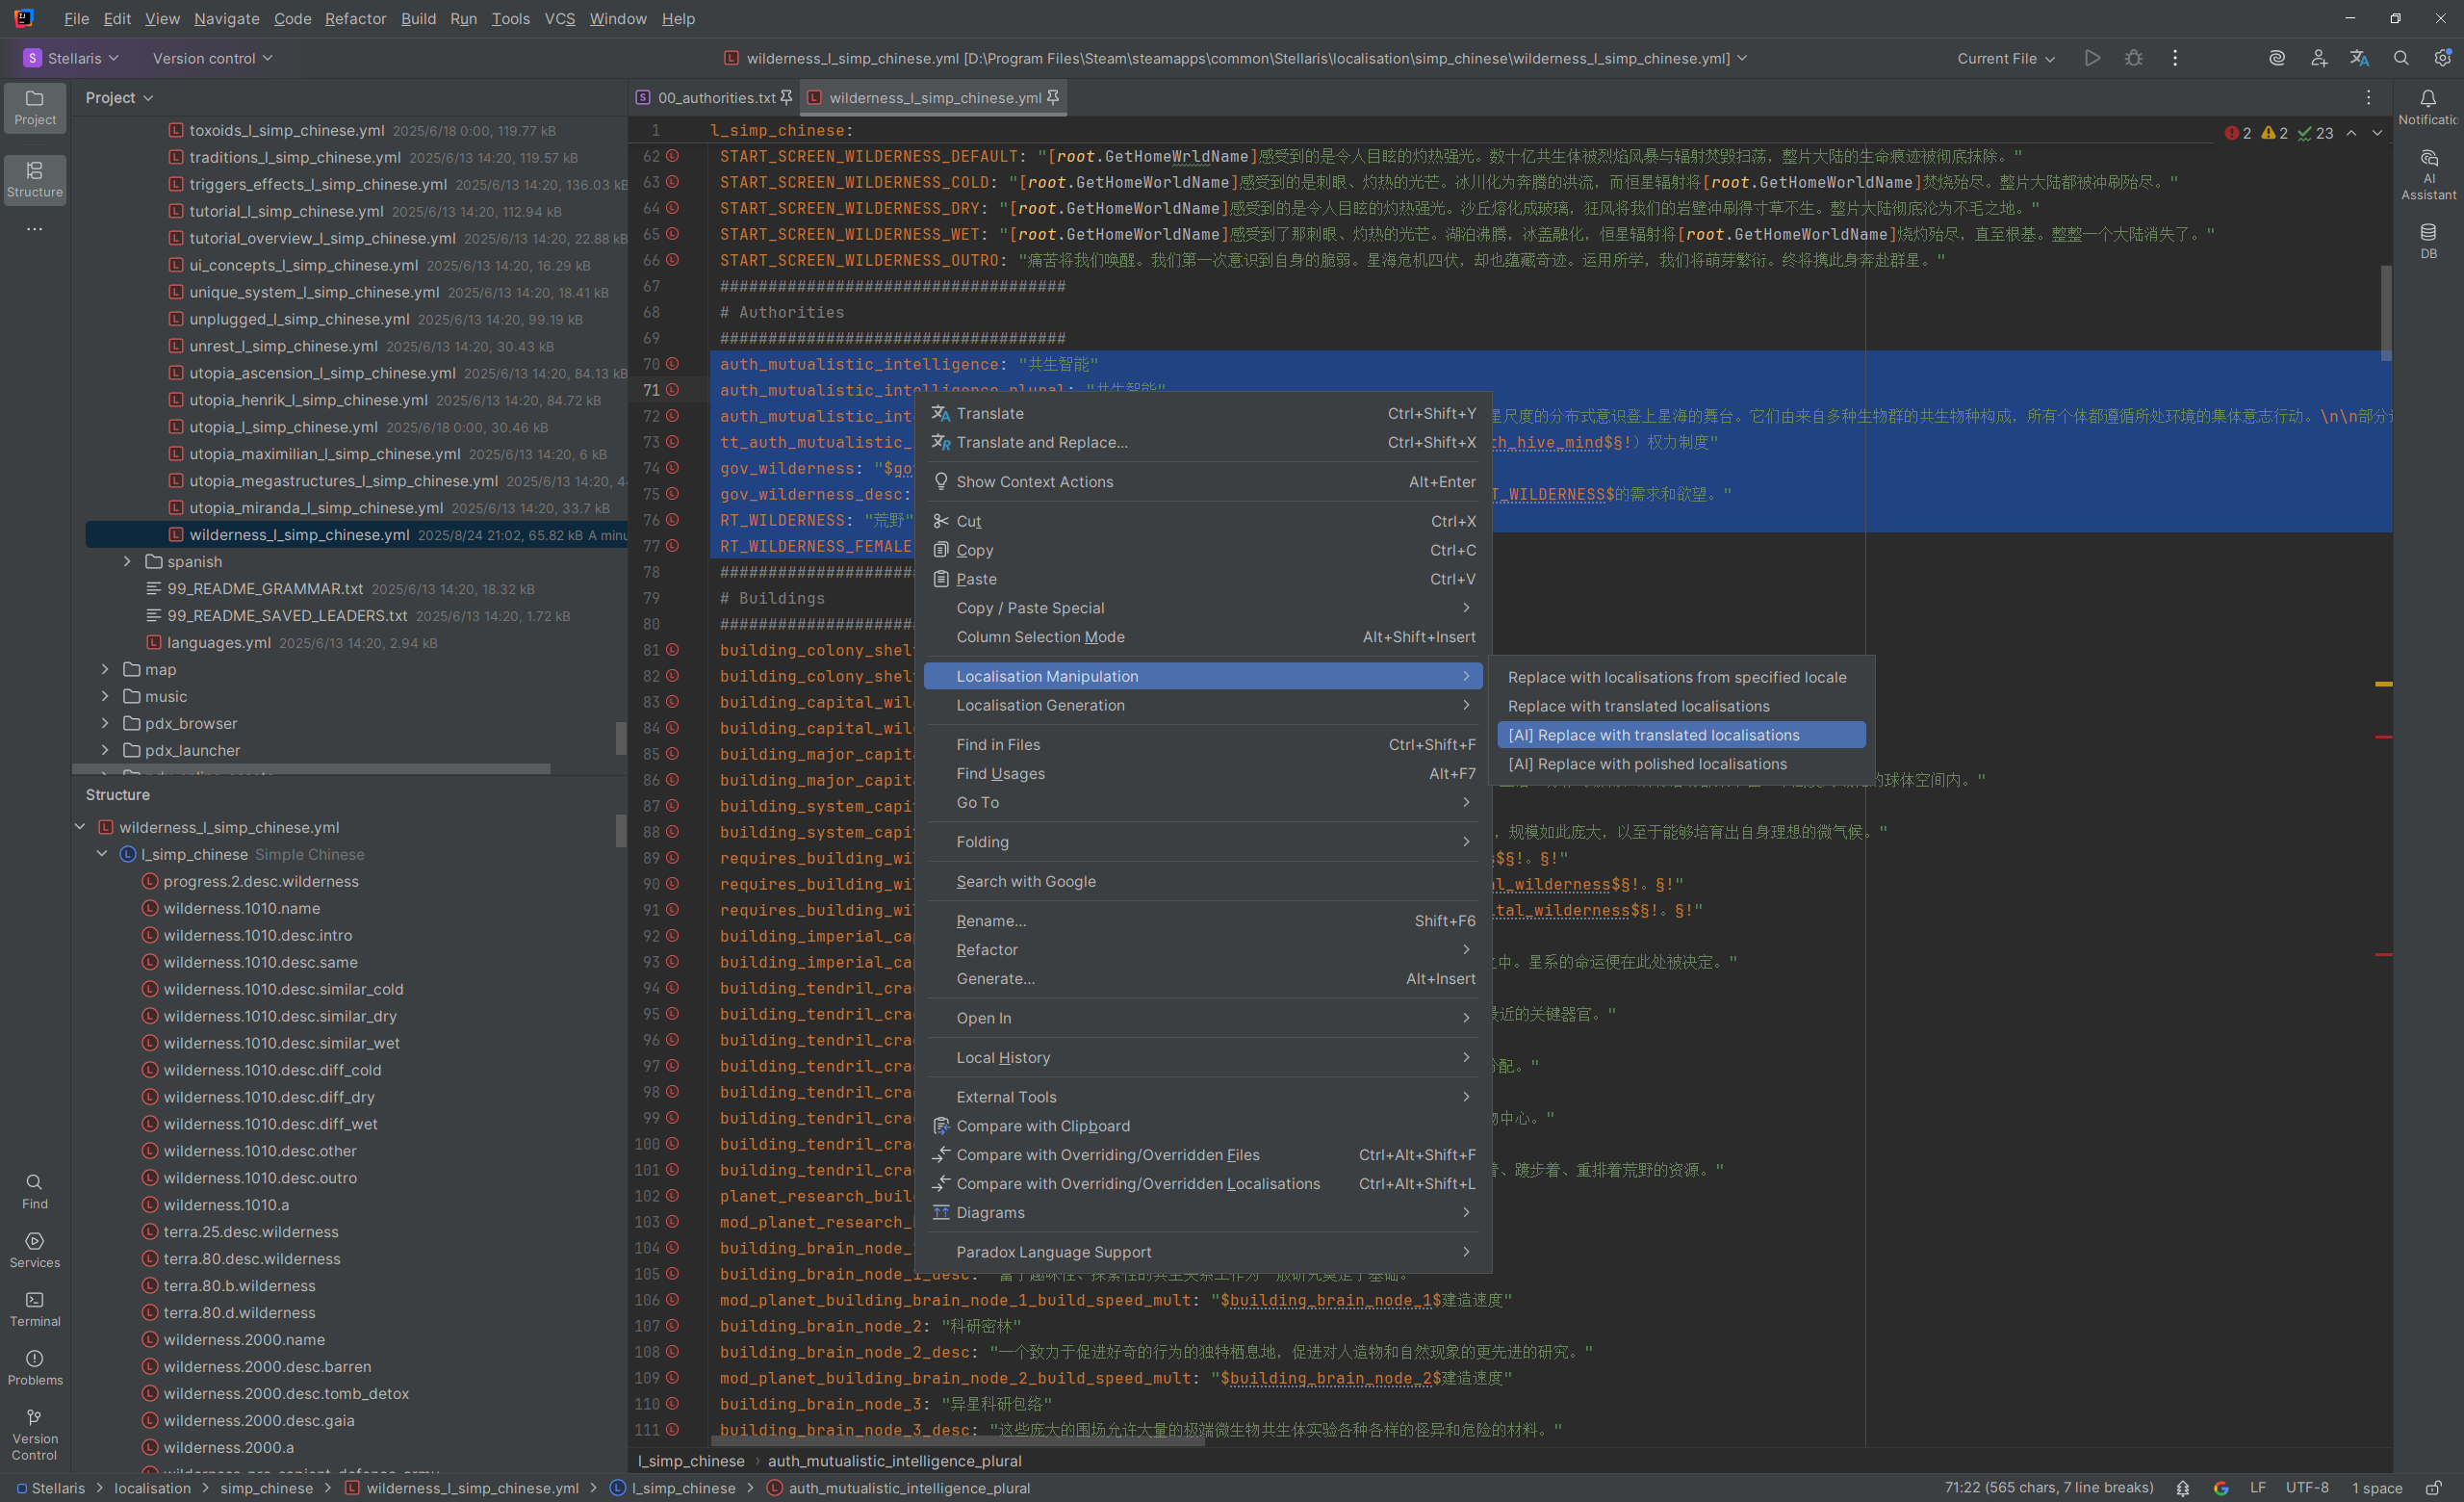Switch to 00_authorities.txt tab
Viewport: 2464px width, 1502px height.
coord(715,97)
